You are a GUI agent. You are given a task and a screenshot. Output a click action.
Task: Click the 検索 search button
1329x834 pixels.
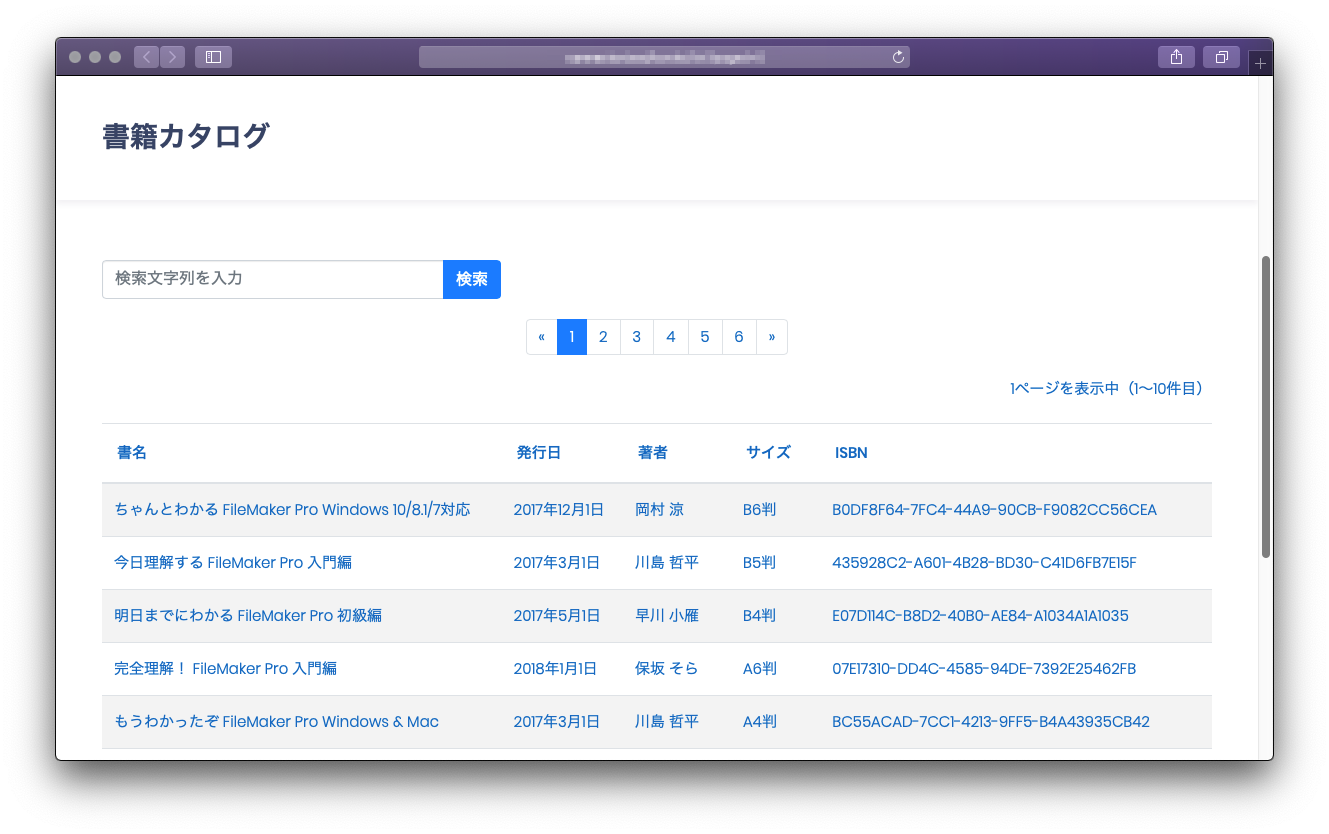tap(472, 279)
